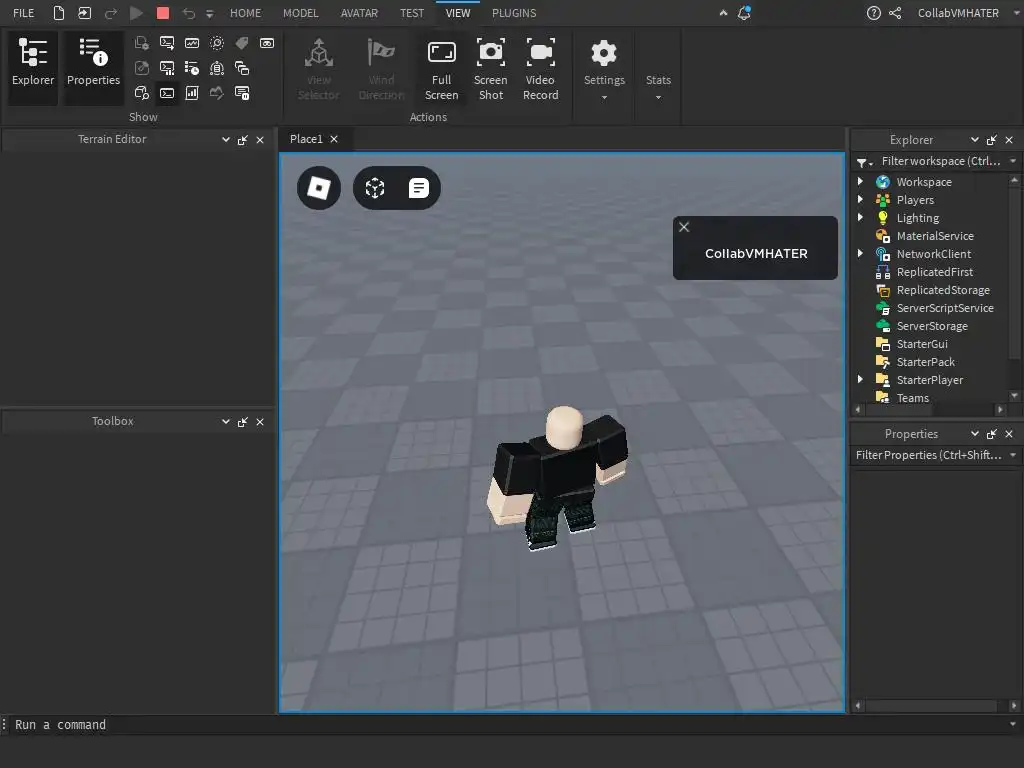
Task: Click the VR headset icon in Show group
Action: tap(266, 43)
